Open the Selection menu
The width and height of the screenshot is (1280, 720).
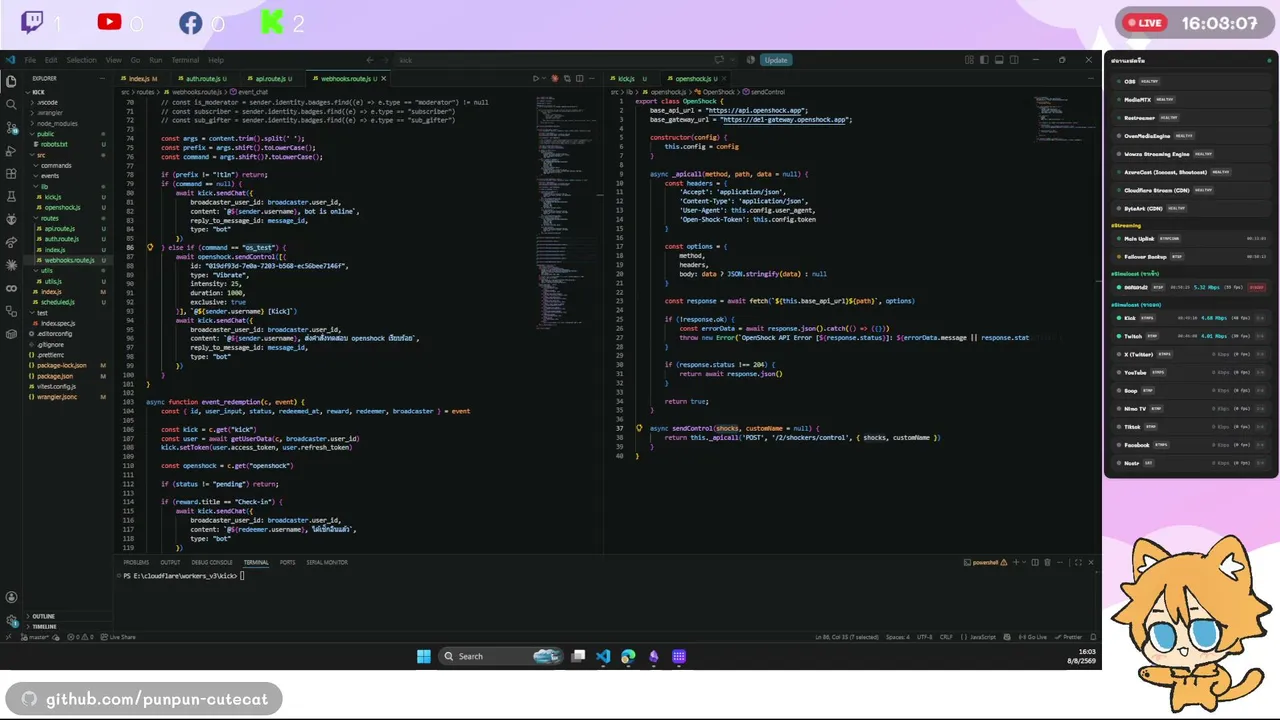(x=81, y=60)
